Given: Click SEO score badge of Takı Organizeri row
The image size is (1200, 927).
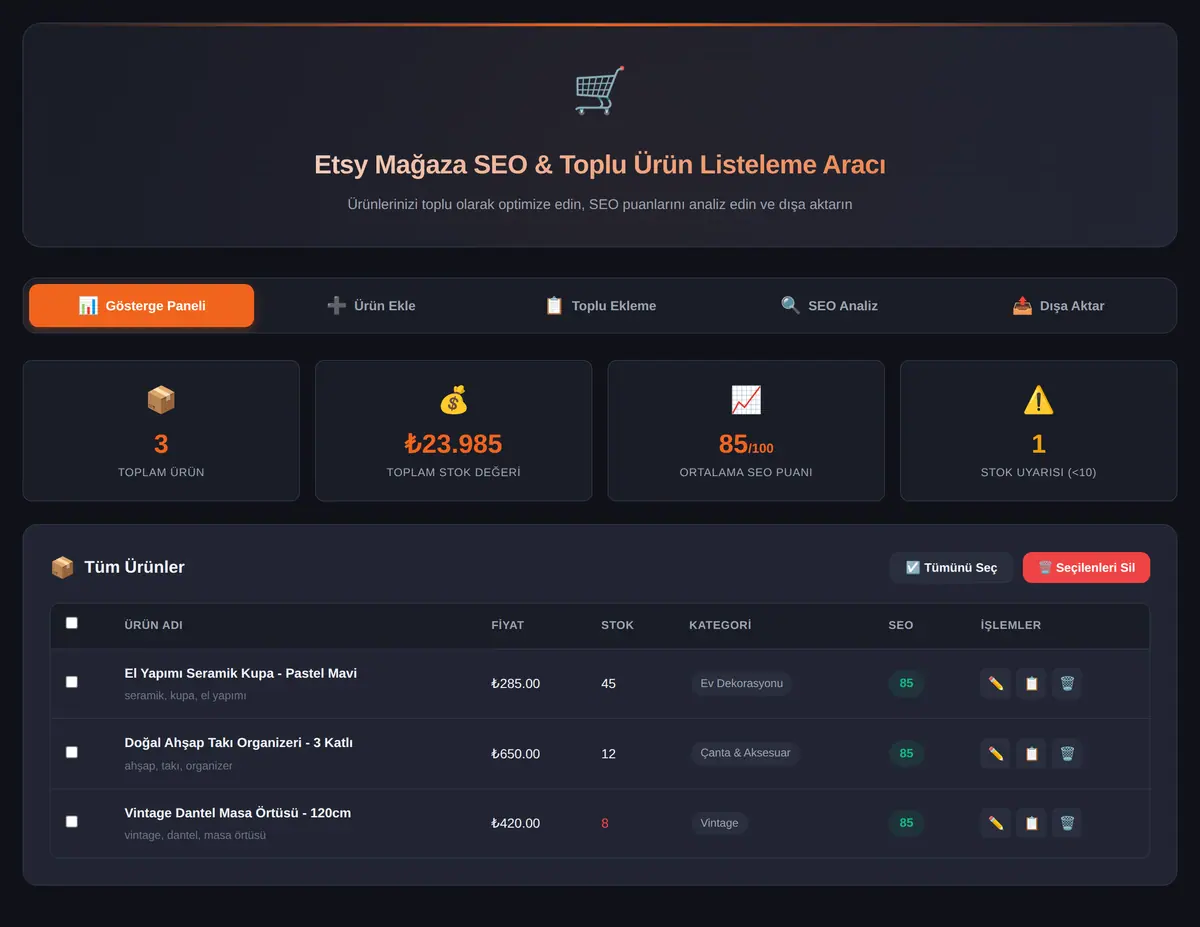Looking at the screenshot, I should (x=906, y=753).
